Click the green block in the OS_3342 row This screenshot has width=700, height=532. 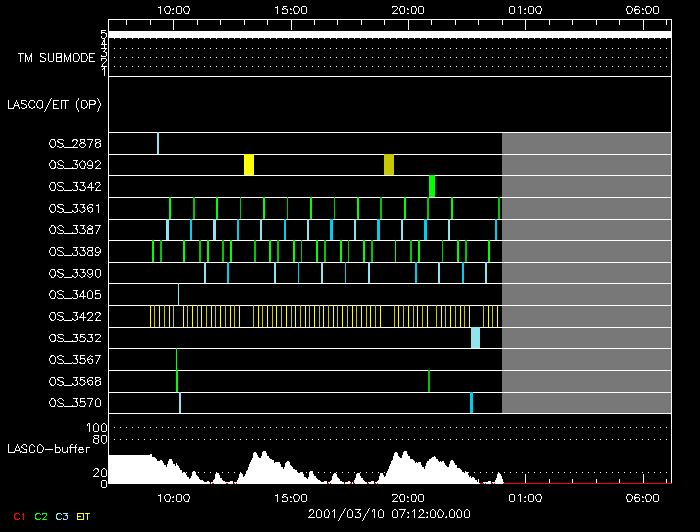tap(432, 186)
